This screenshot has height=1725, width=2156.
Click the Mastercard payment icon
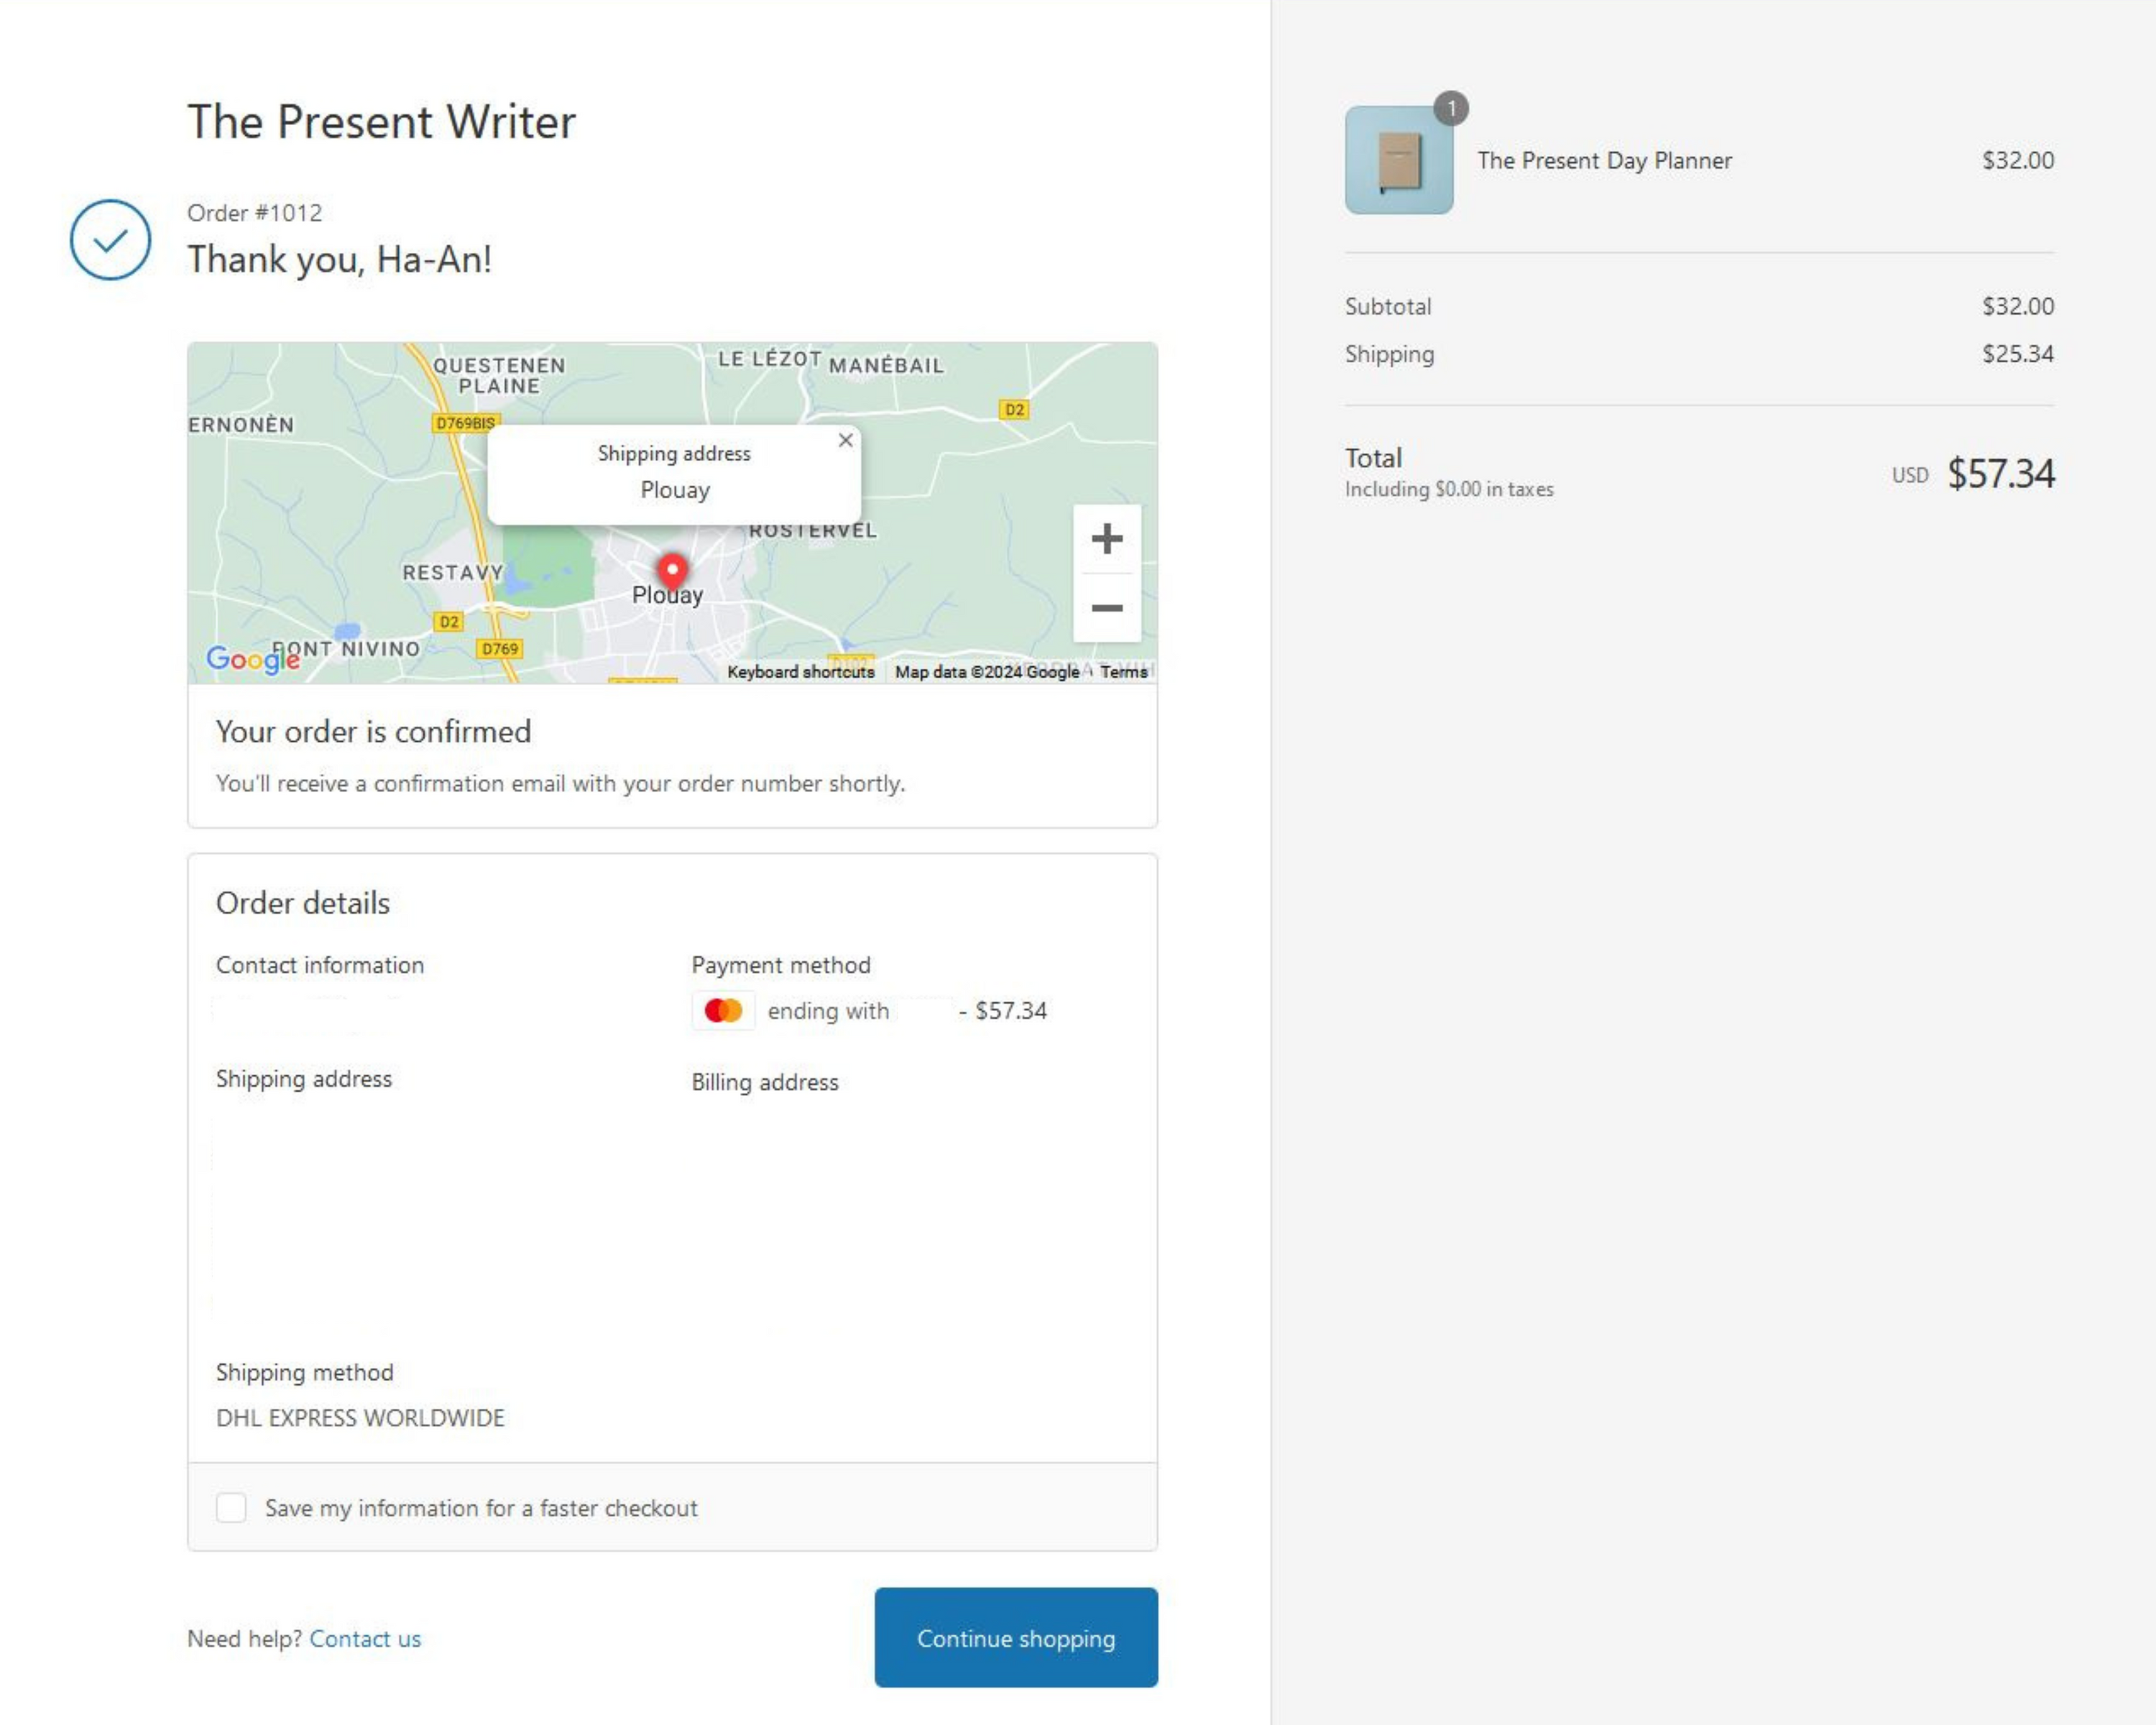(723, 1011)
